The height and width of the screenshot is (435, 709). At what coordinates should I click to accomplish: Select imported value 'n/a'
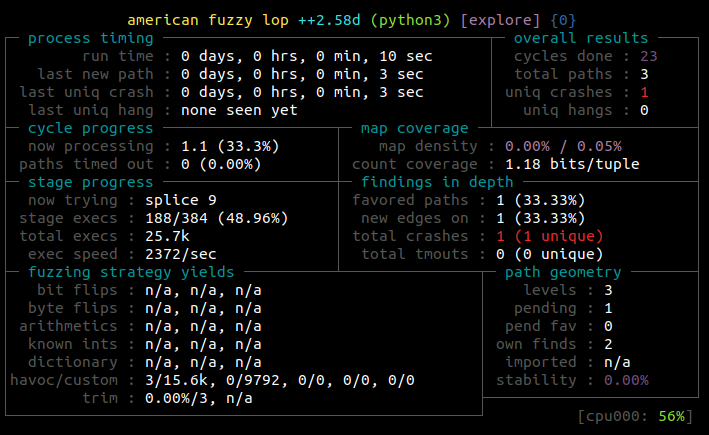pos(617,362)
